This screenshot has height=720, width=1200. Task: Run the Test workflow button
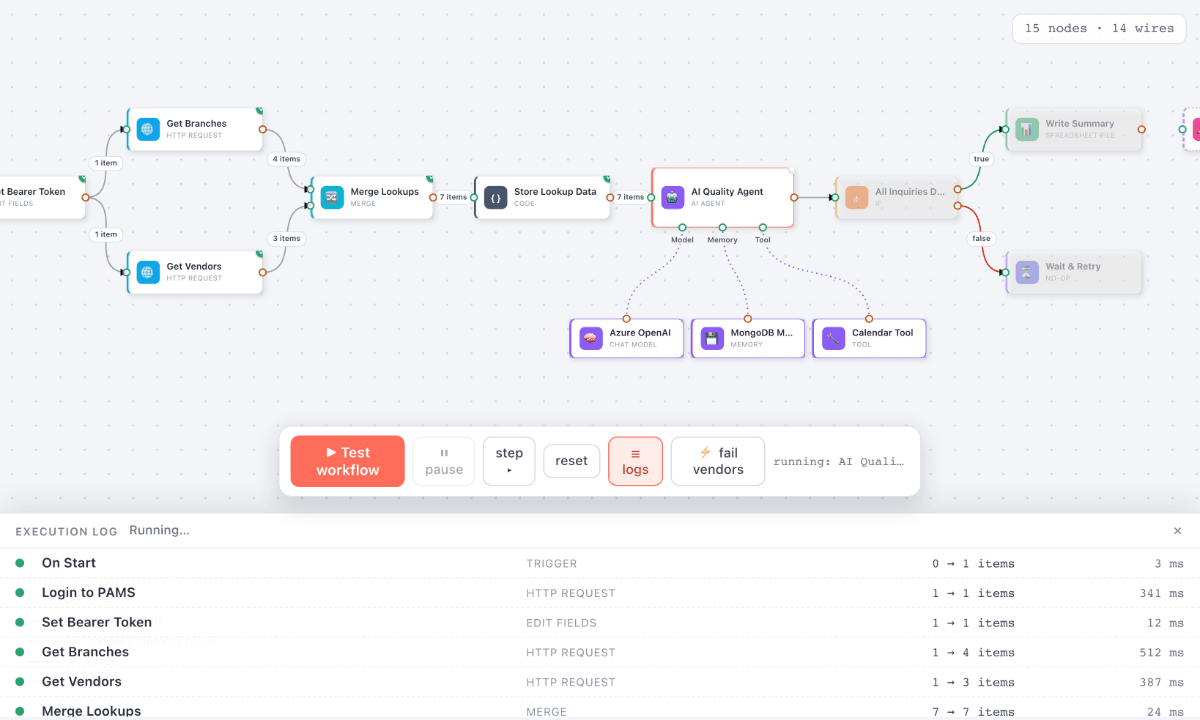click(x=348, y=461)
